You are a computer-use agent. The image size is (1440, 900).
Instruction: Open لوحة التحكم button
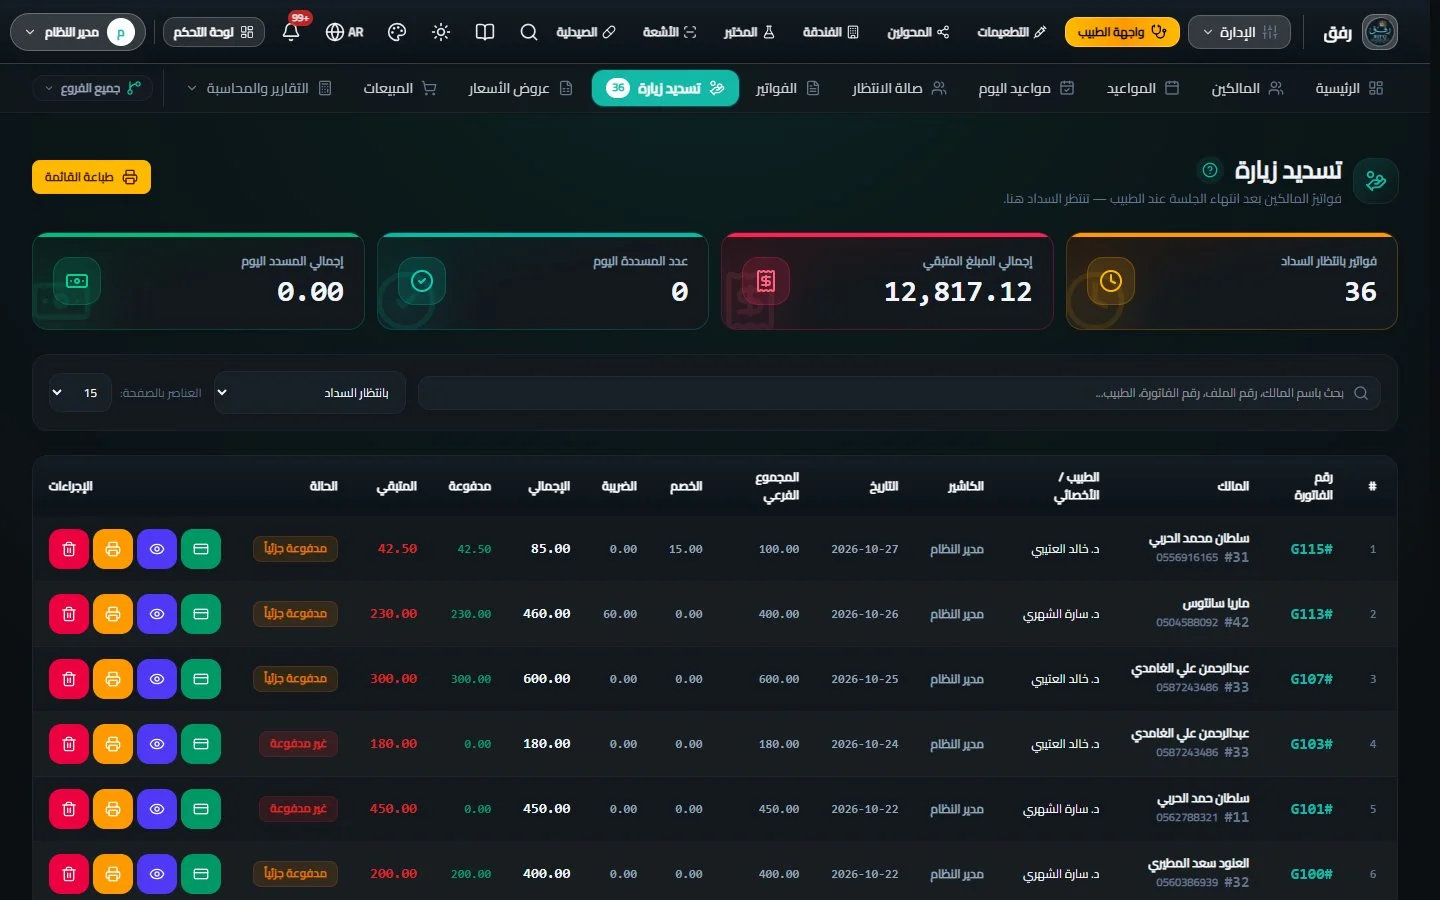(x=214, y=32)
